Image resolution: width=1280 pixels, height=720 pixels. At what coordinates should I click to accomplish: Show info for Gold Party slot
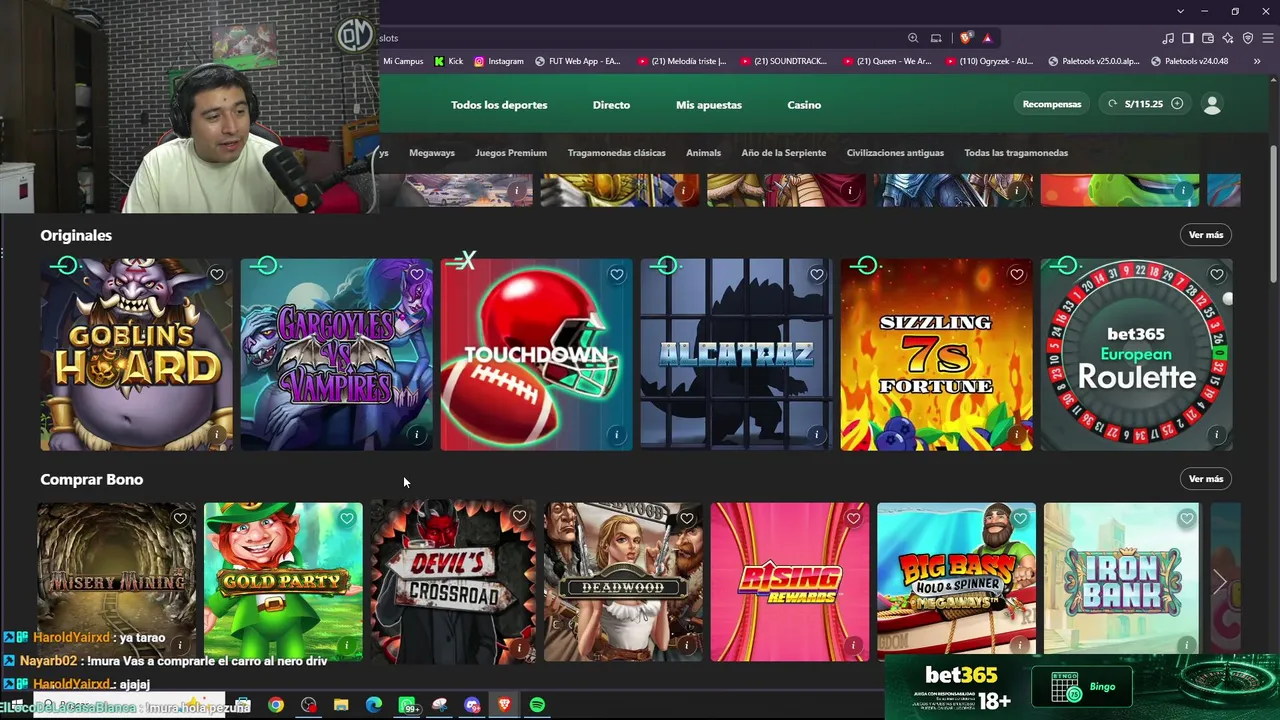[347, 645]
